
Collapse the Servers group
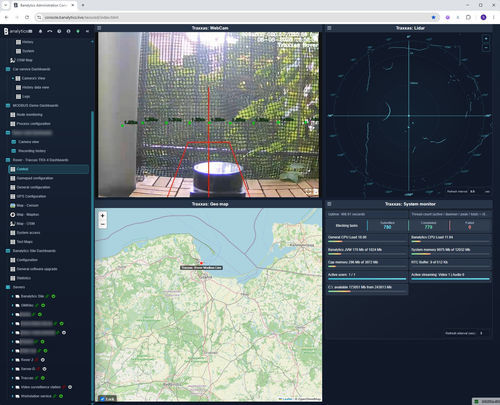tap(8, 287)
